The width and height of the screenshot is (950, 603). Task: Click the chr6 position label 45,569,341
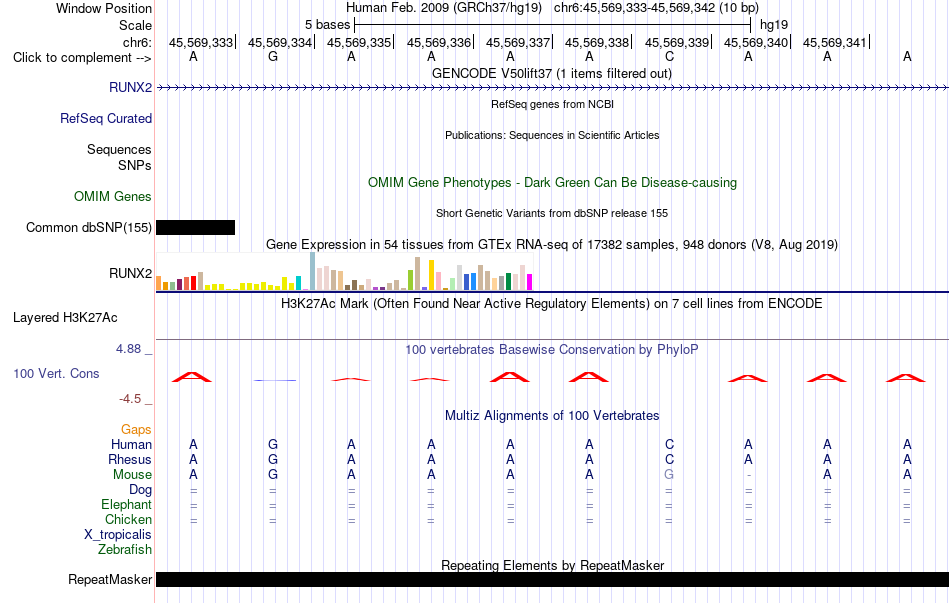click(x=834, y=42)
